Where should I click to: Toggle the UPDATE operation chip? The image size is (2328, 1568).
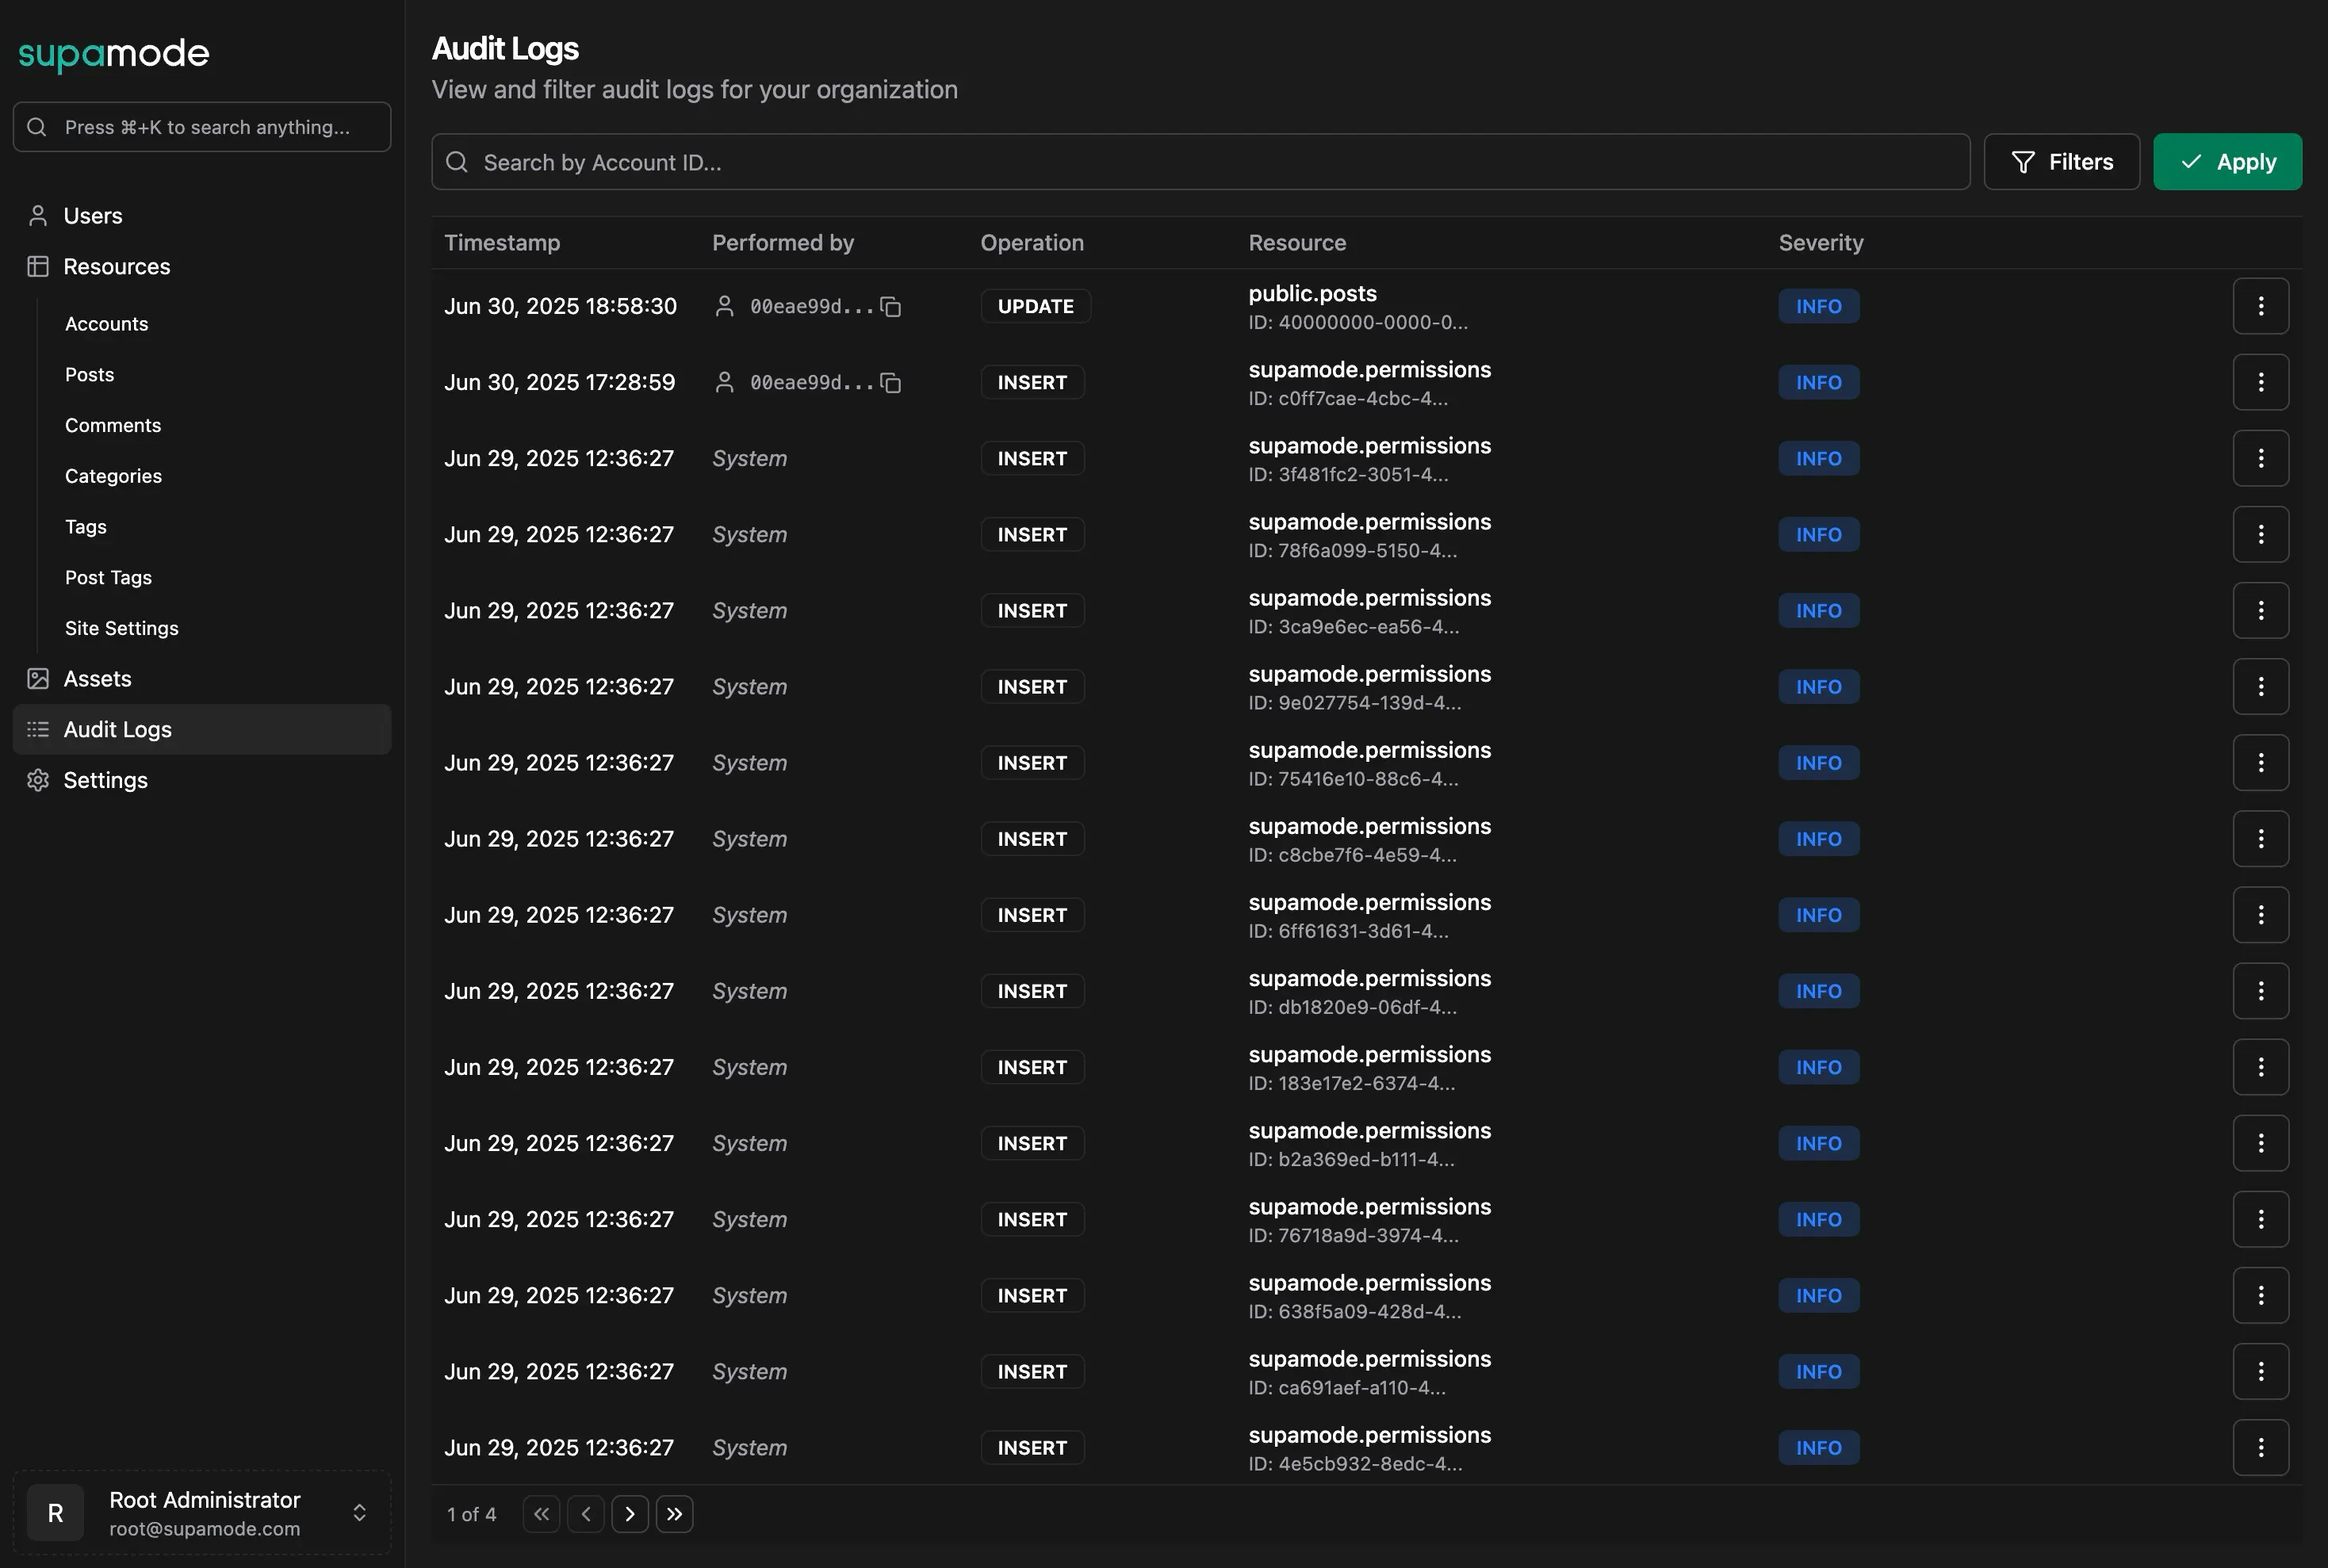coord(1035,306)
